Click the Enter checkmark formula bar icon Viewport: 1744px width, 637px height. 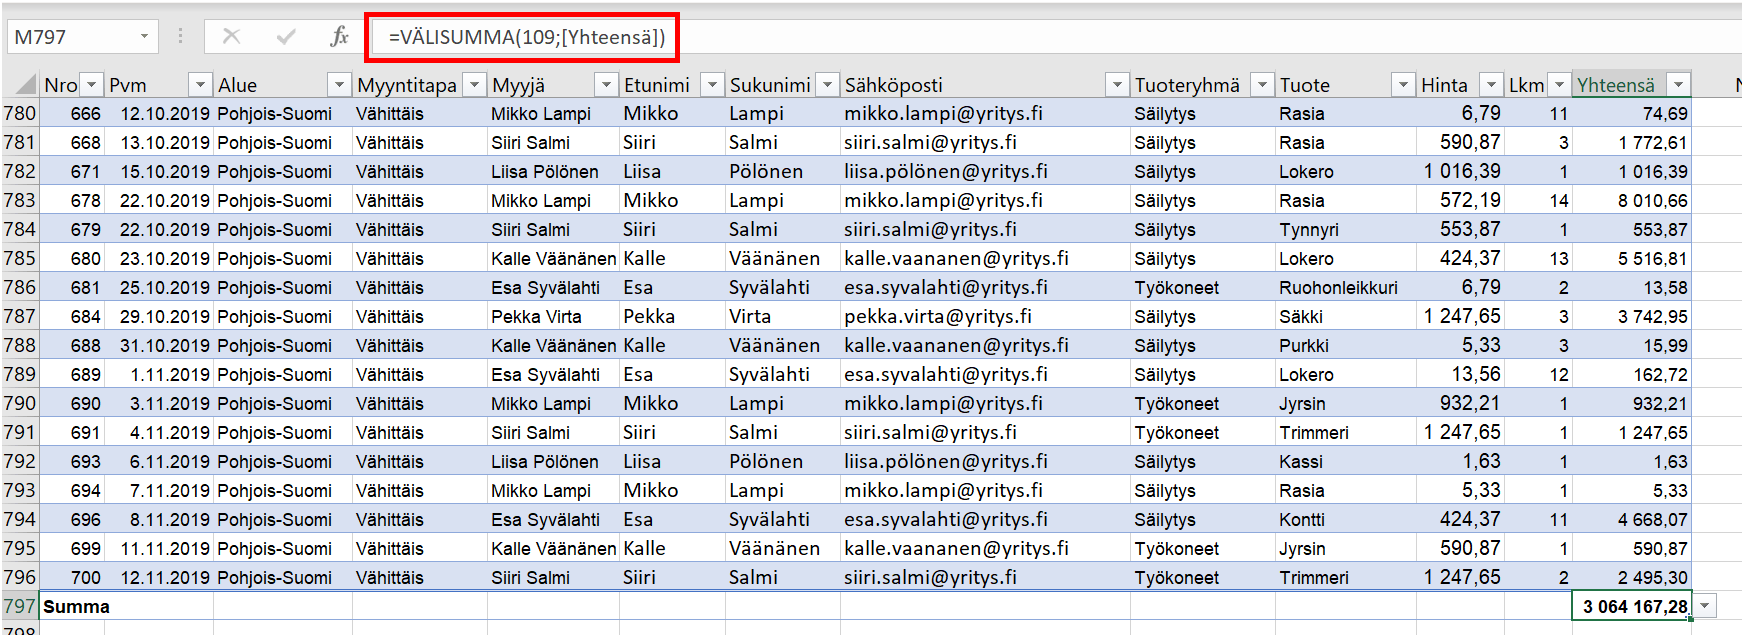pos(286,37)
